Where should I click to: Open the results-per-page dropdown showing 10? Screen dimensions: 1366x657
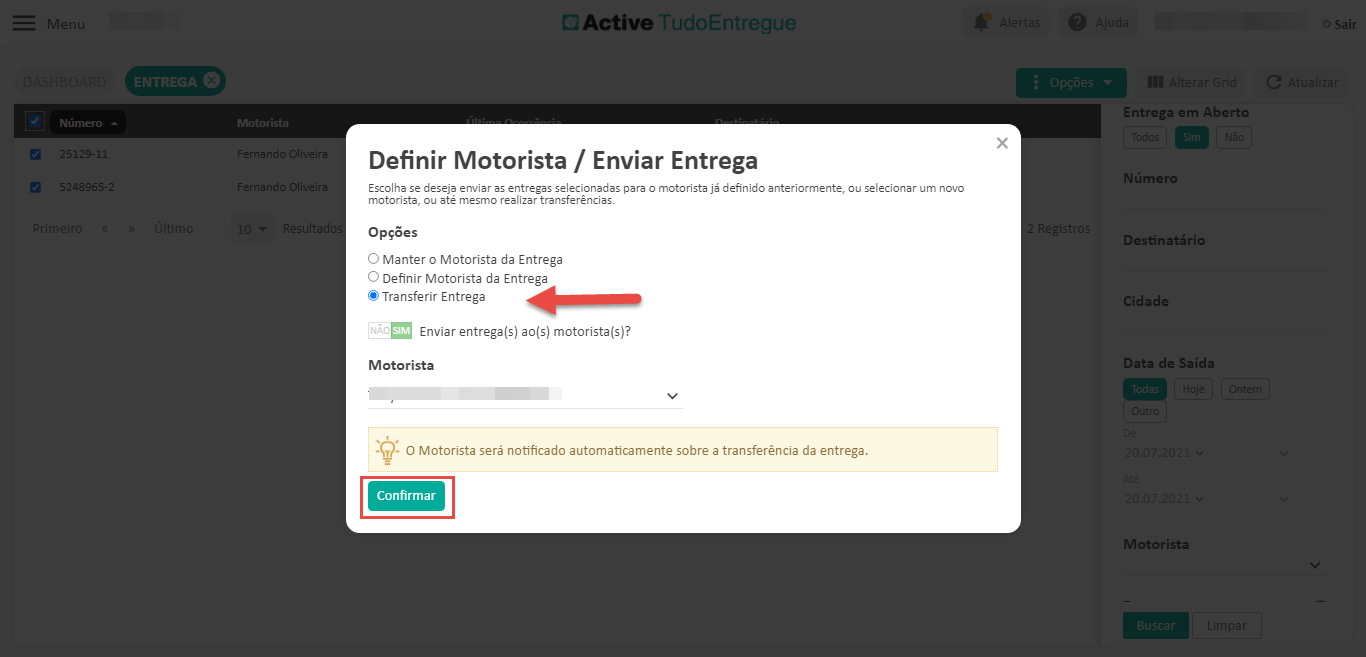pyautogui.click(x=252, y=229)
